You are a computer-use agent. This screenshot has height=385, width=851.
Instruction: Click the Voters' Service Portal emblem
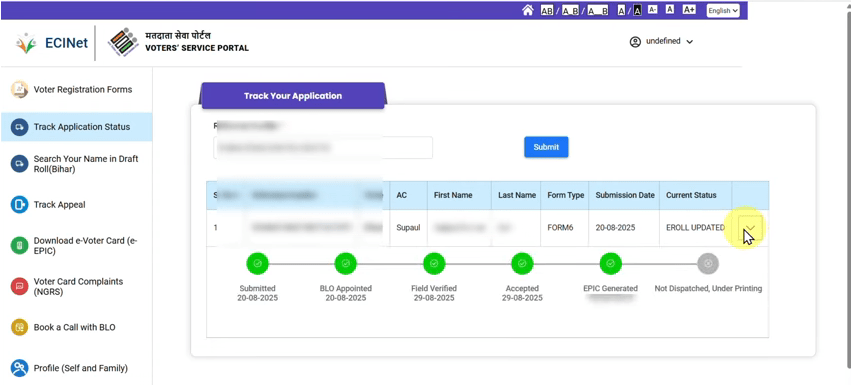pos(123,43)
